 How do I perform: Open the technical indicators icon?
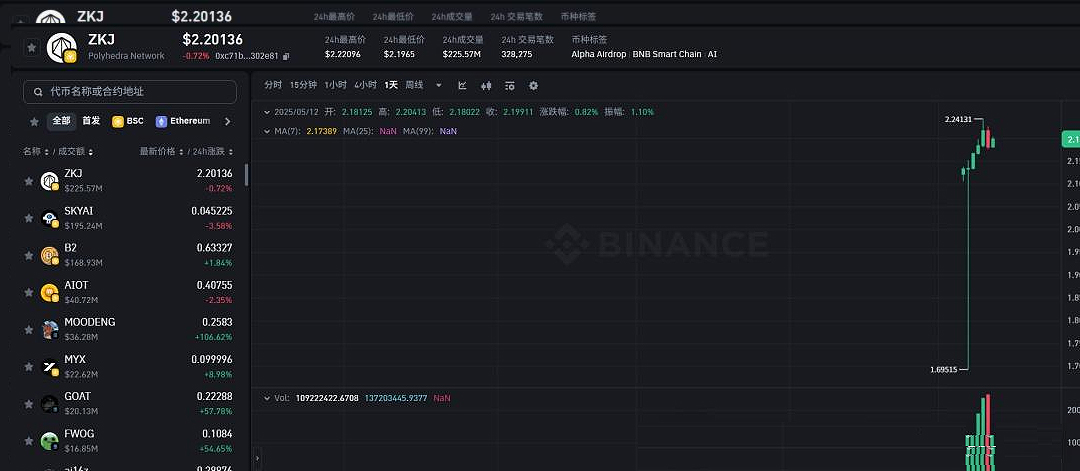point(510,85)
